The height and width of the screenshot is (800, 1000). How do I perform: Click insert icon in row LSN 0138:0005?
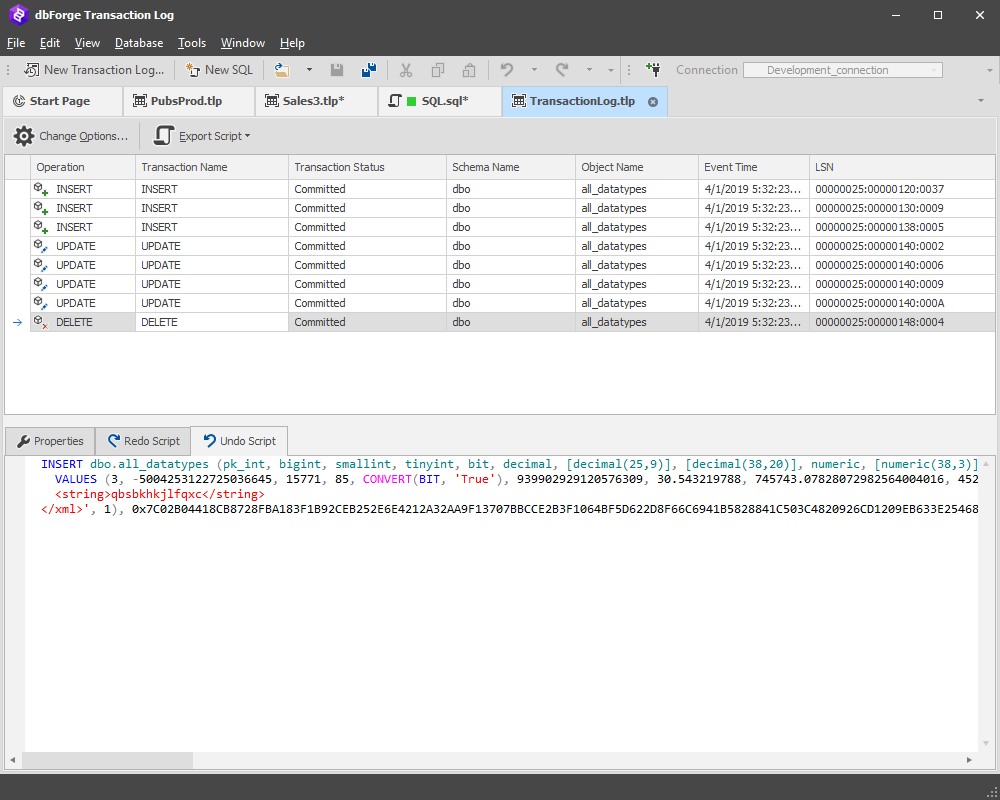[x=41, y=227]
